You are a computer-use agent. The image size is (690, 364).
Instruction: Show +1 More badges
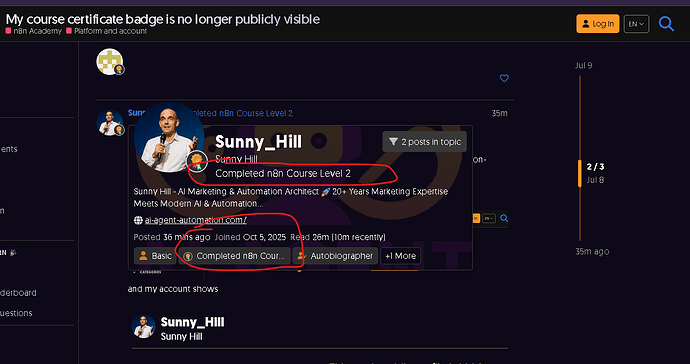coord(400,256)
